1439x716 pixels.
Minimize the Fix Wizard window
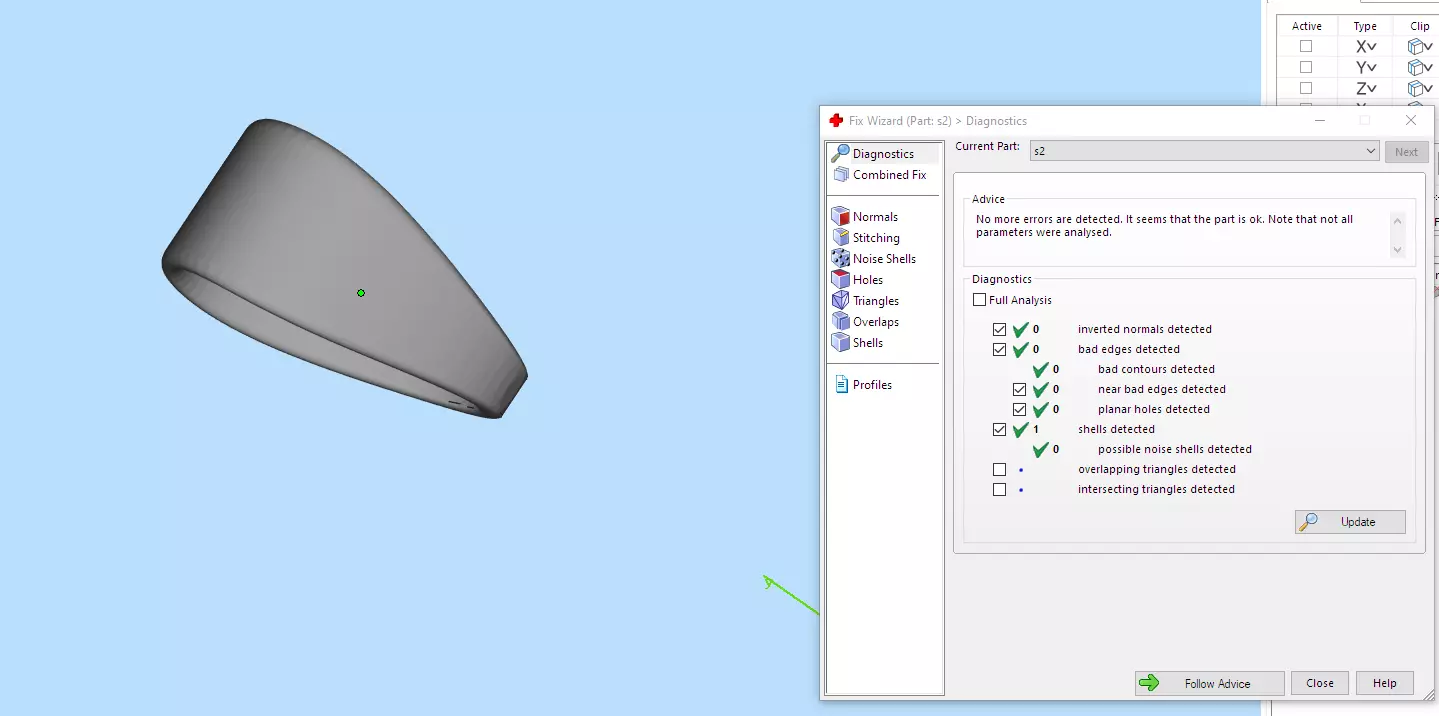[x=1320, y=120]
